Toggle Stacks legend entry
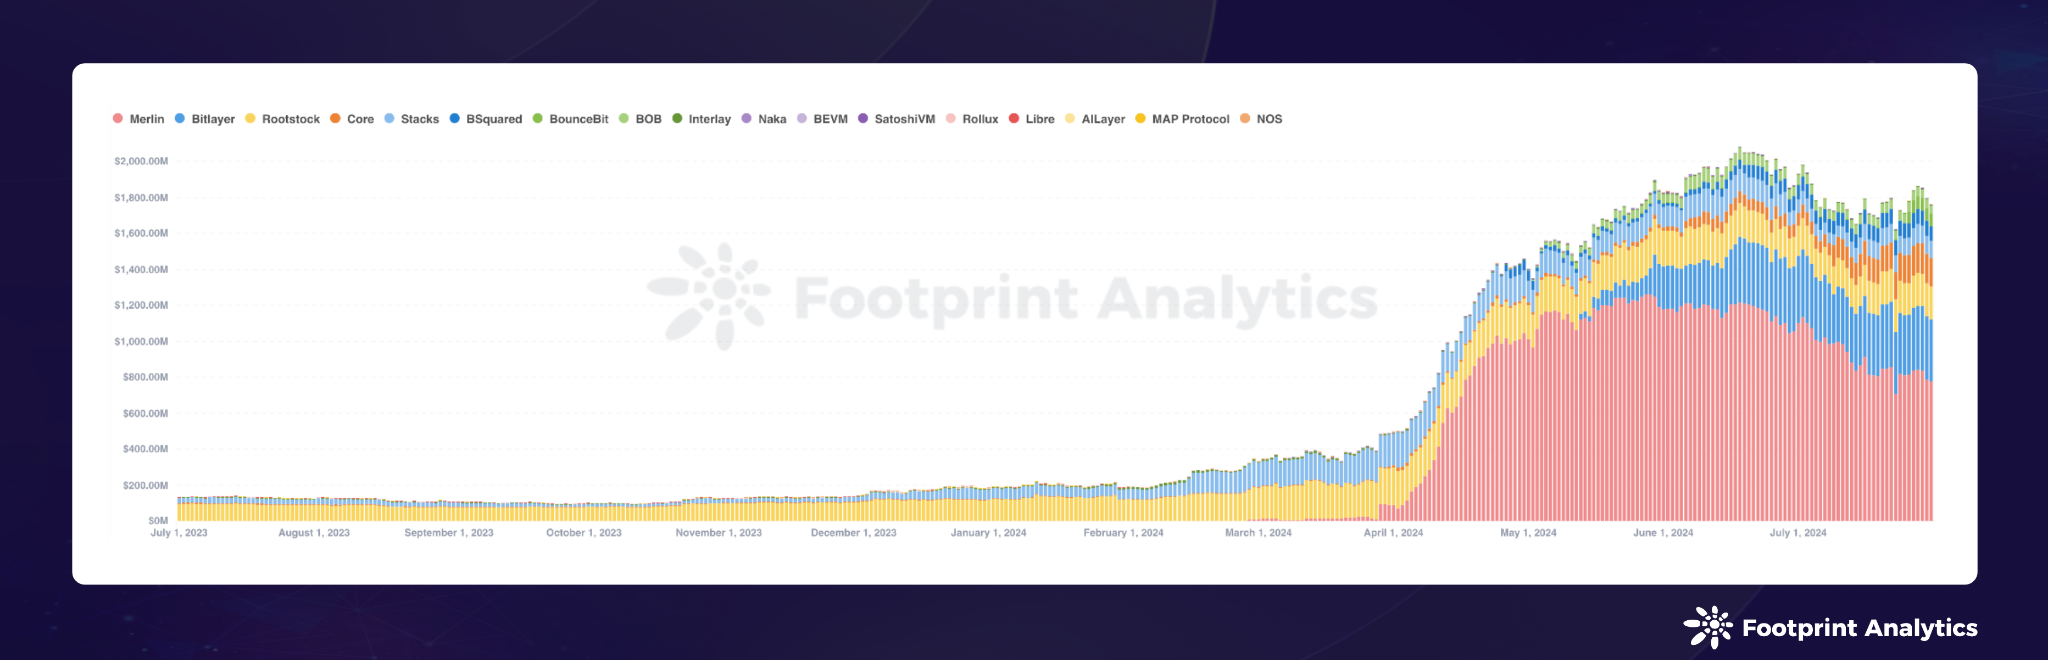Viewport: 2048px width, 660px height. coord(419,119)
